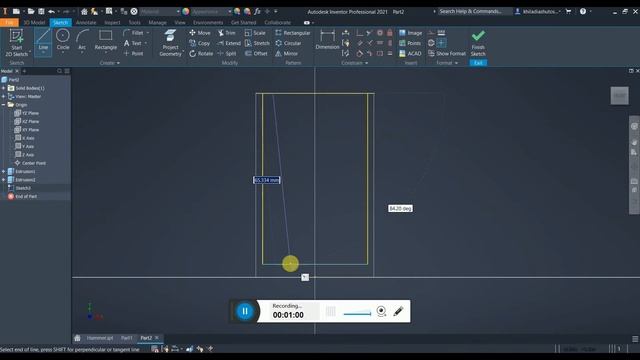Click the Project Geometry tool
Screen dimensions: 640x360
pyautogui.click(x=170, y=42)
